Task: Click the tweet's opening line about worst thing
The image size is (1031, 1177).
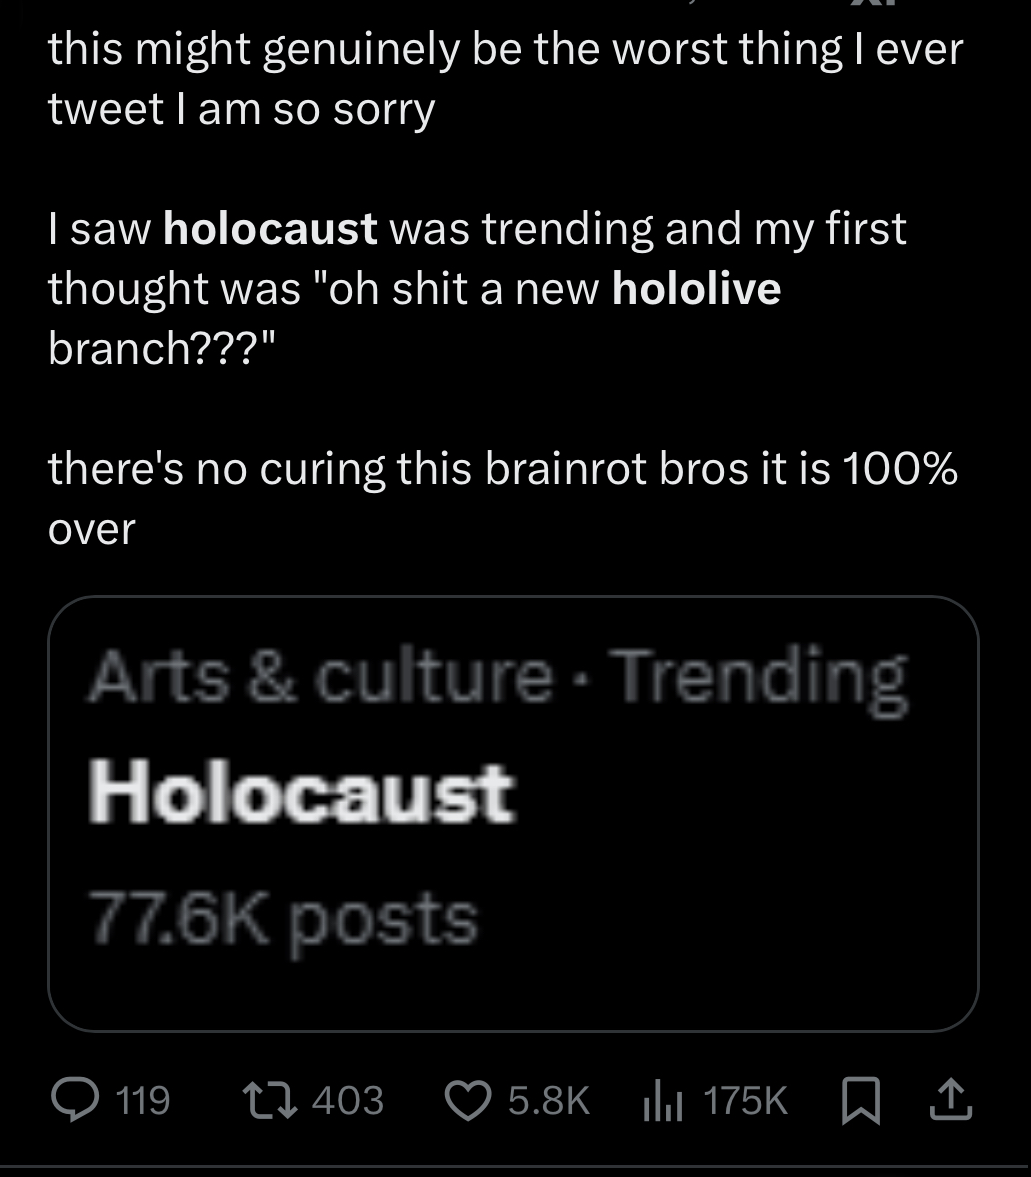Action: pyautogui.click(x=505, y=49)
